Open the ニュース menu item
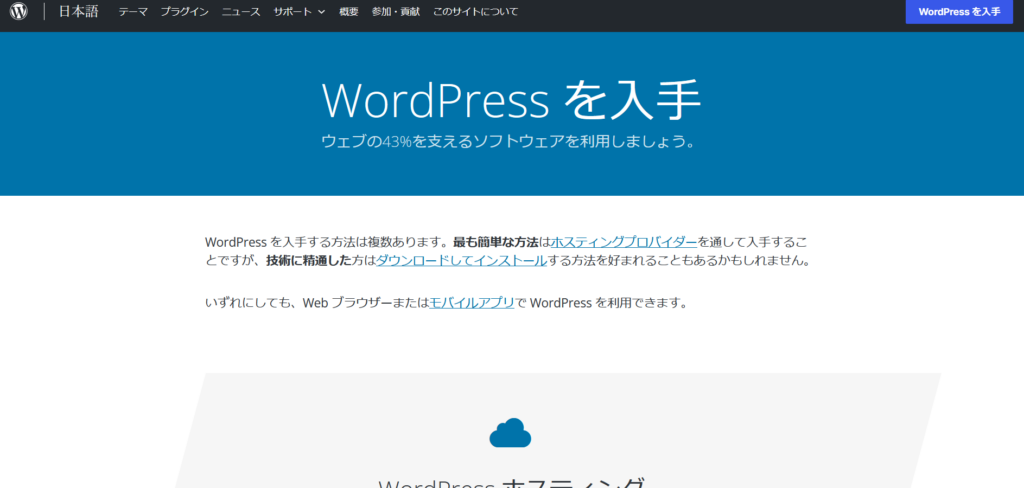Image resolution: width=1024 pixels, height=488 pixels. [x=241, y=12]
